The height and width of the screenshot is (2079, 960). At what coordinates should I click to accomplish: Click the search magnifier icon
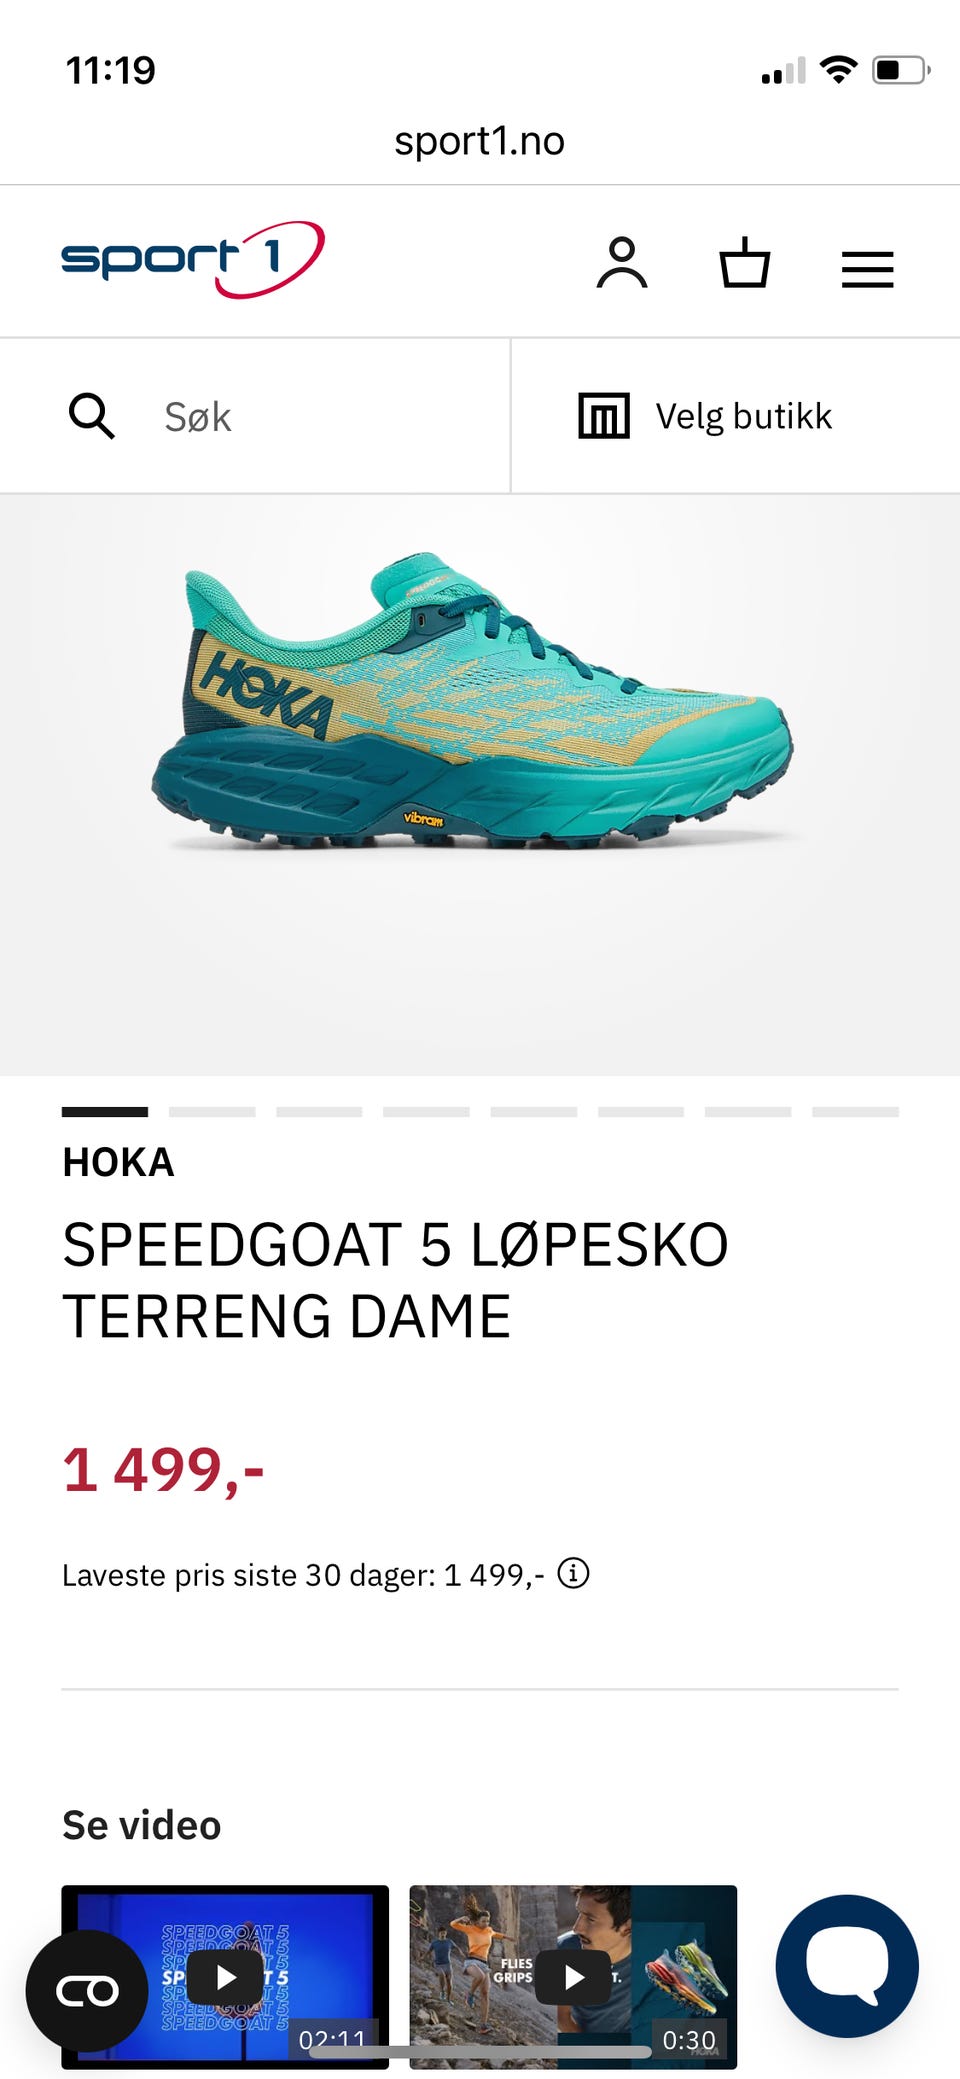click(91, 416)
